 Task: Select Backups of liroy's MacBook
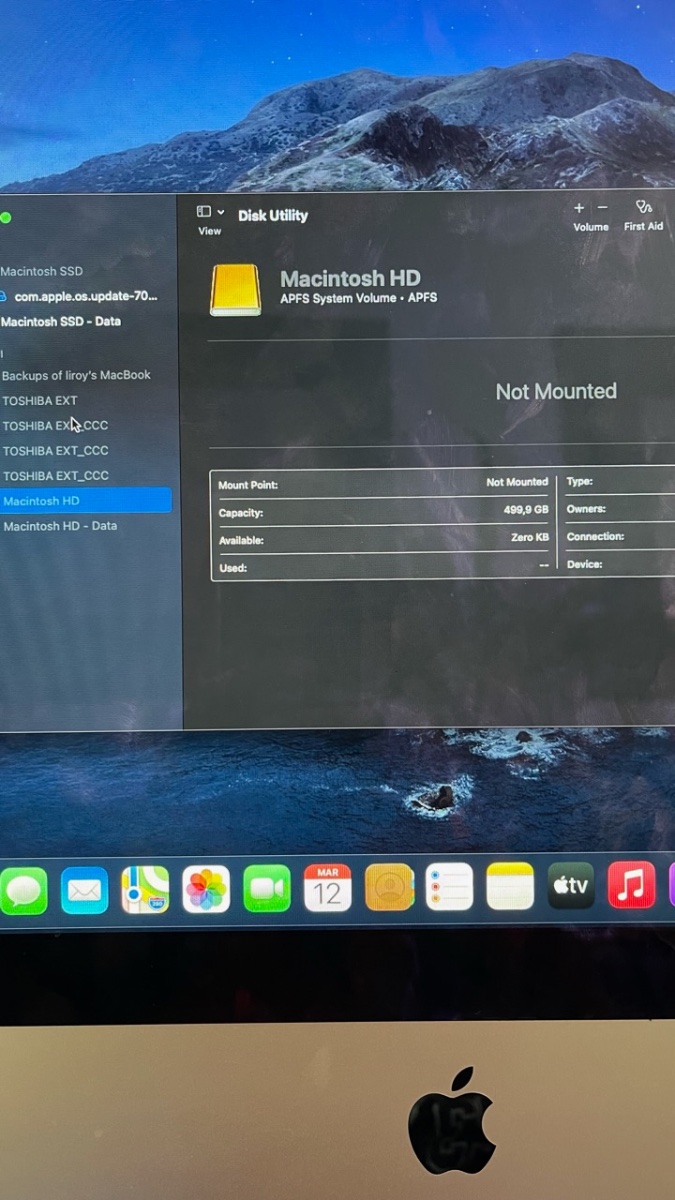(x=76, y=375)
